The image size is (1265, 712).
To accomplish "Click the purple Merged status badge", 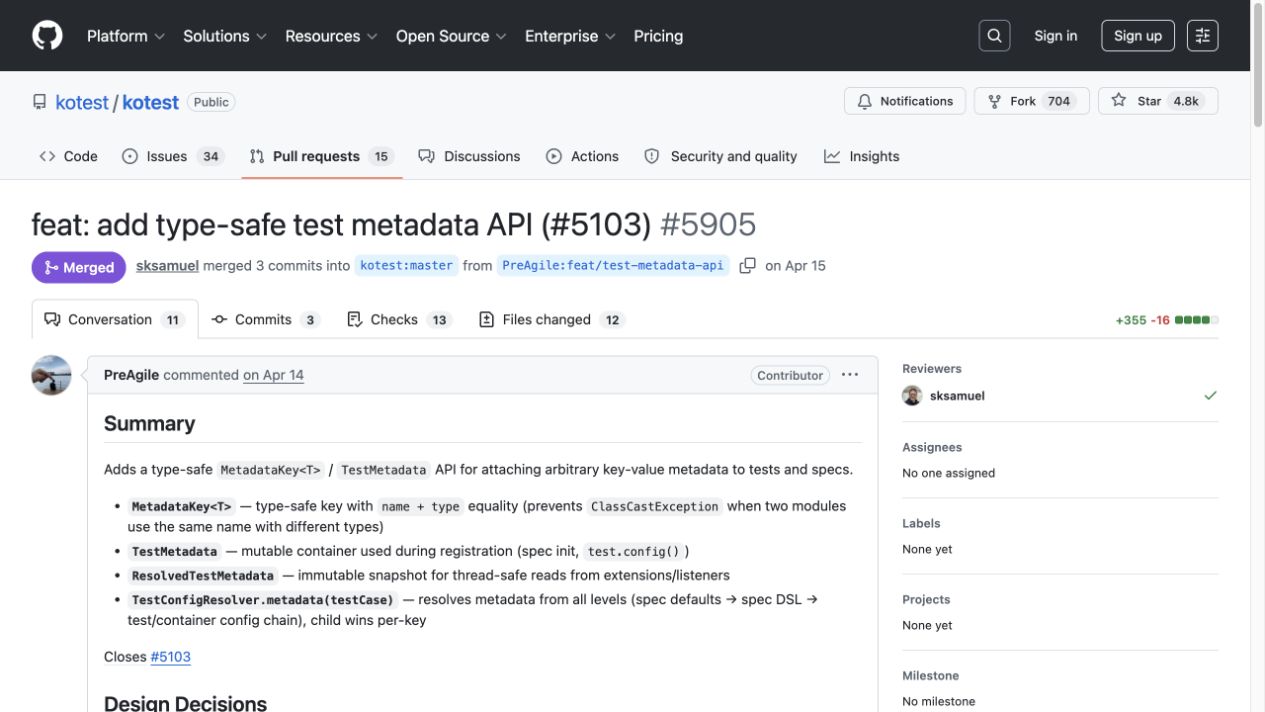I will pyautogui.click(x=79, y=267).
